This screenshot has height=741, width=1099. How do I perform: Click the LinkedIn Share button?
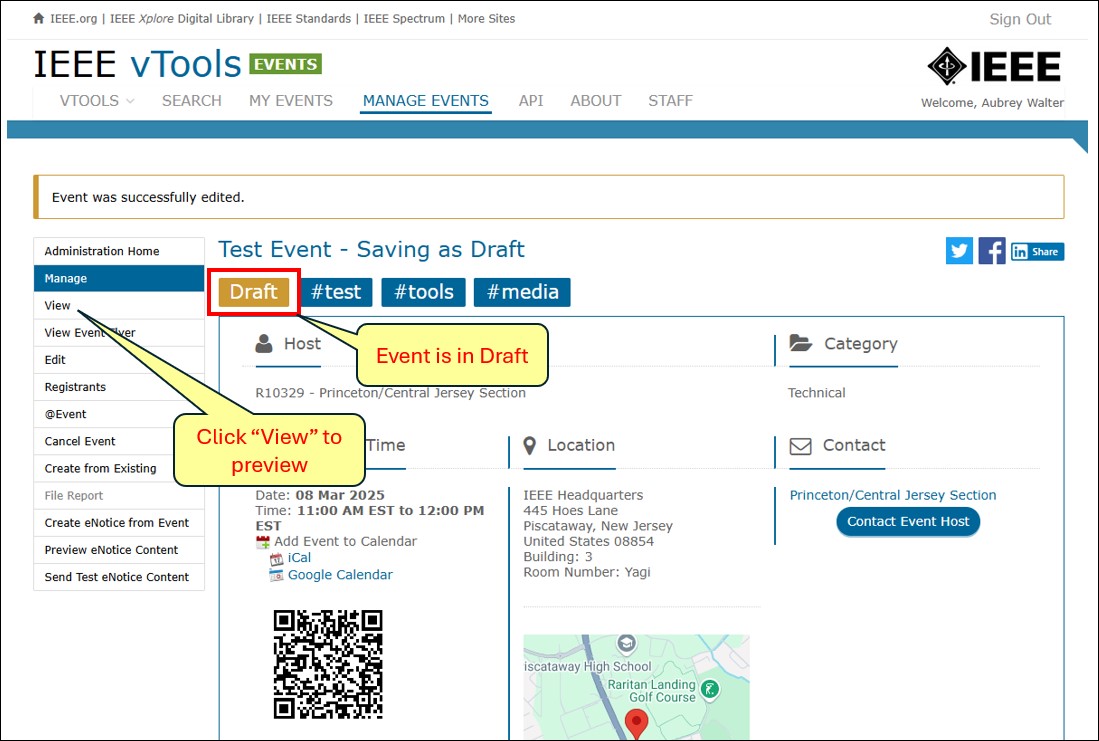[x=1037, y=252]
